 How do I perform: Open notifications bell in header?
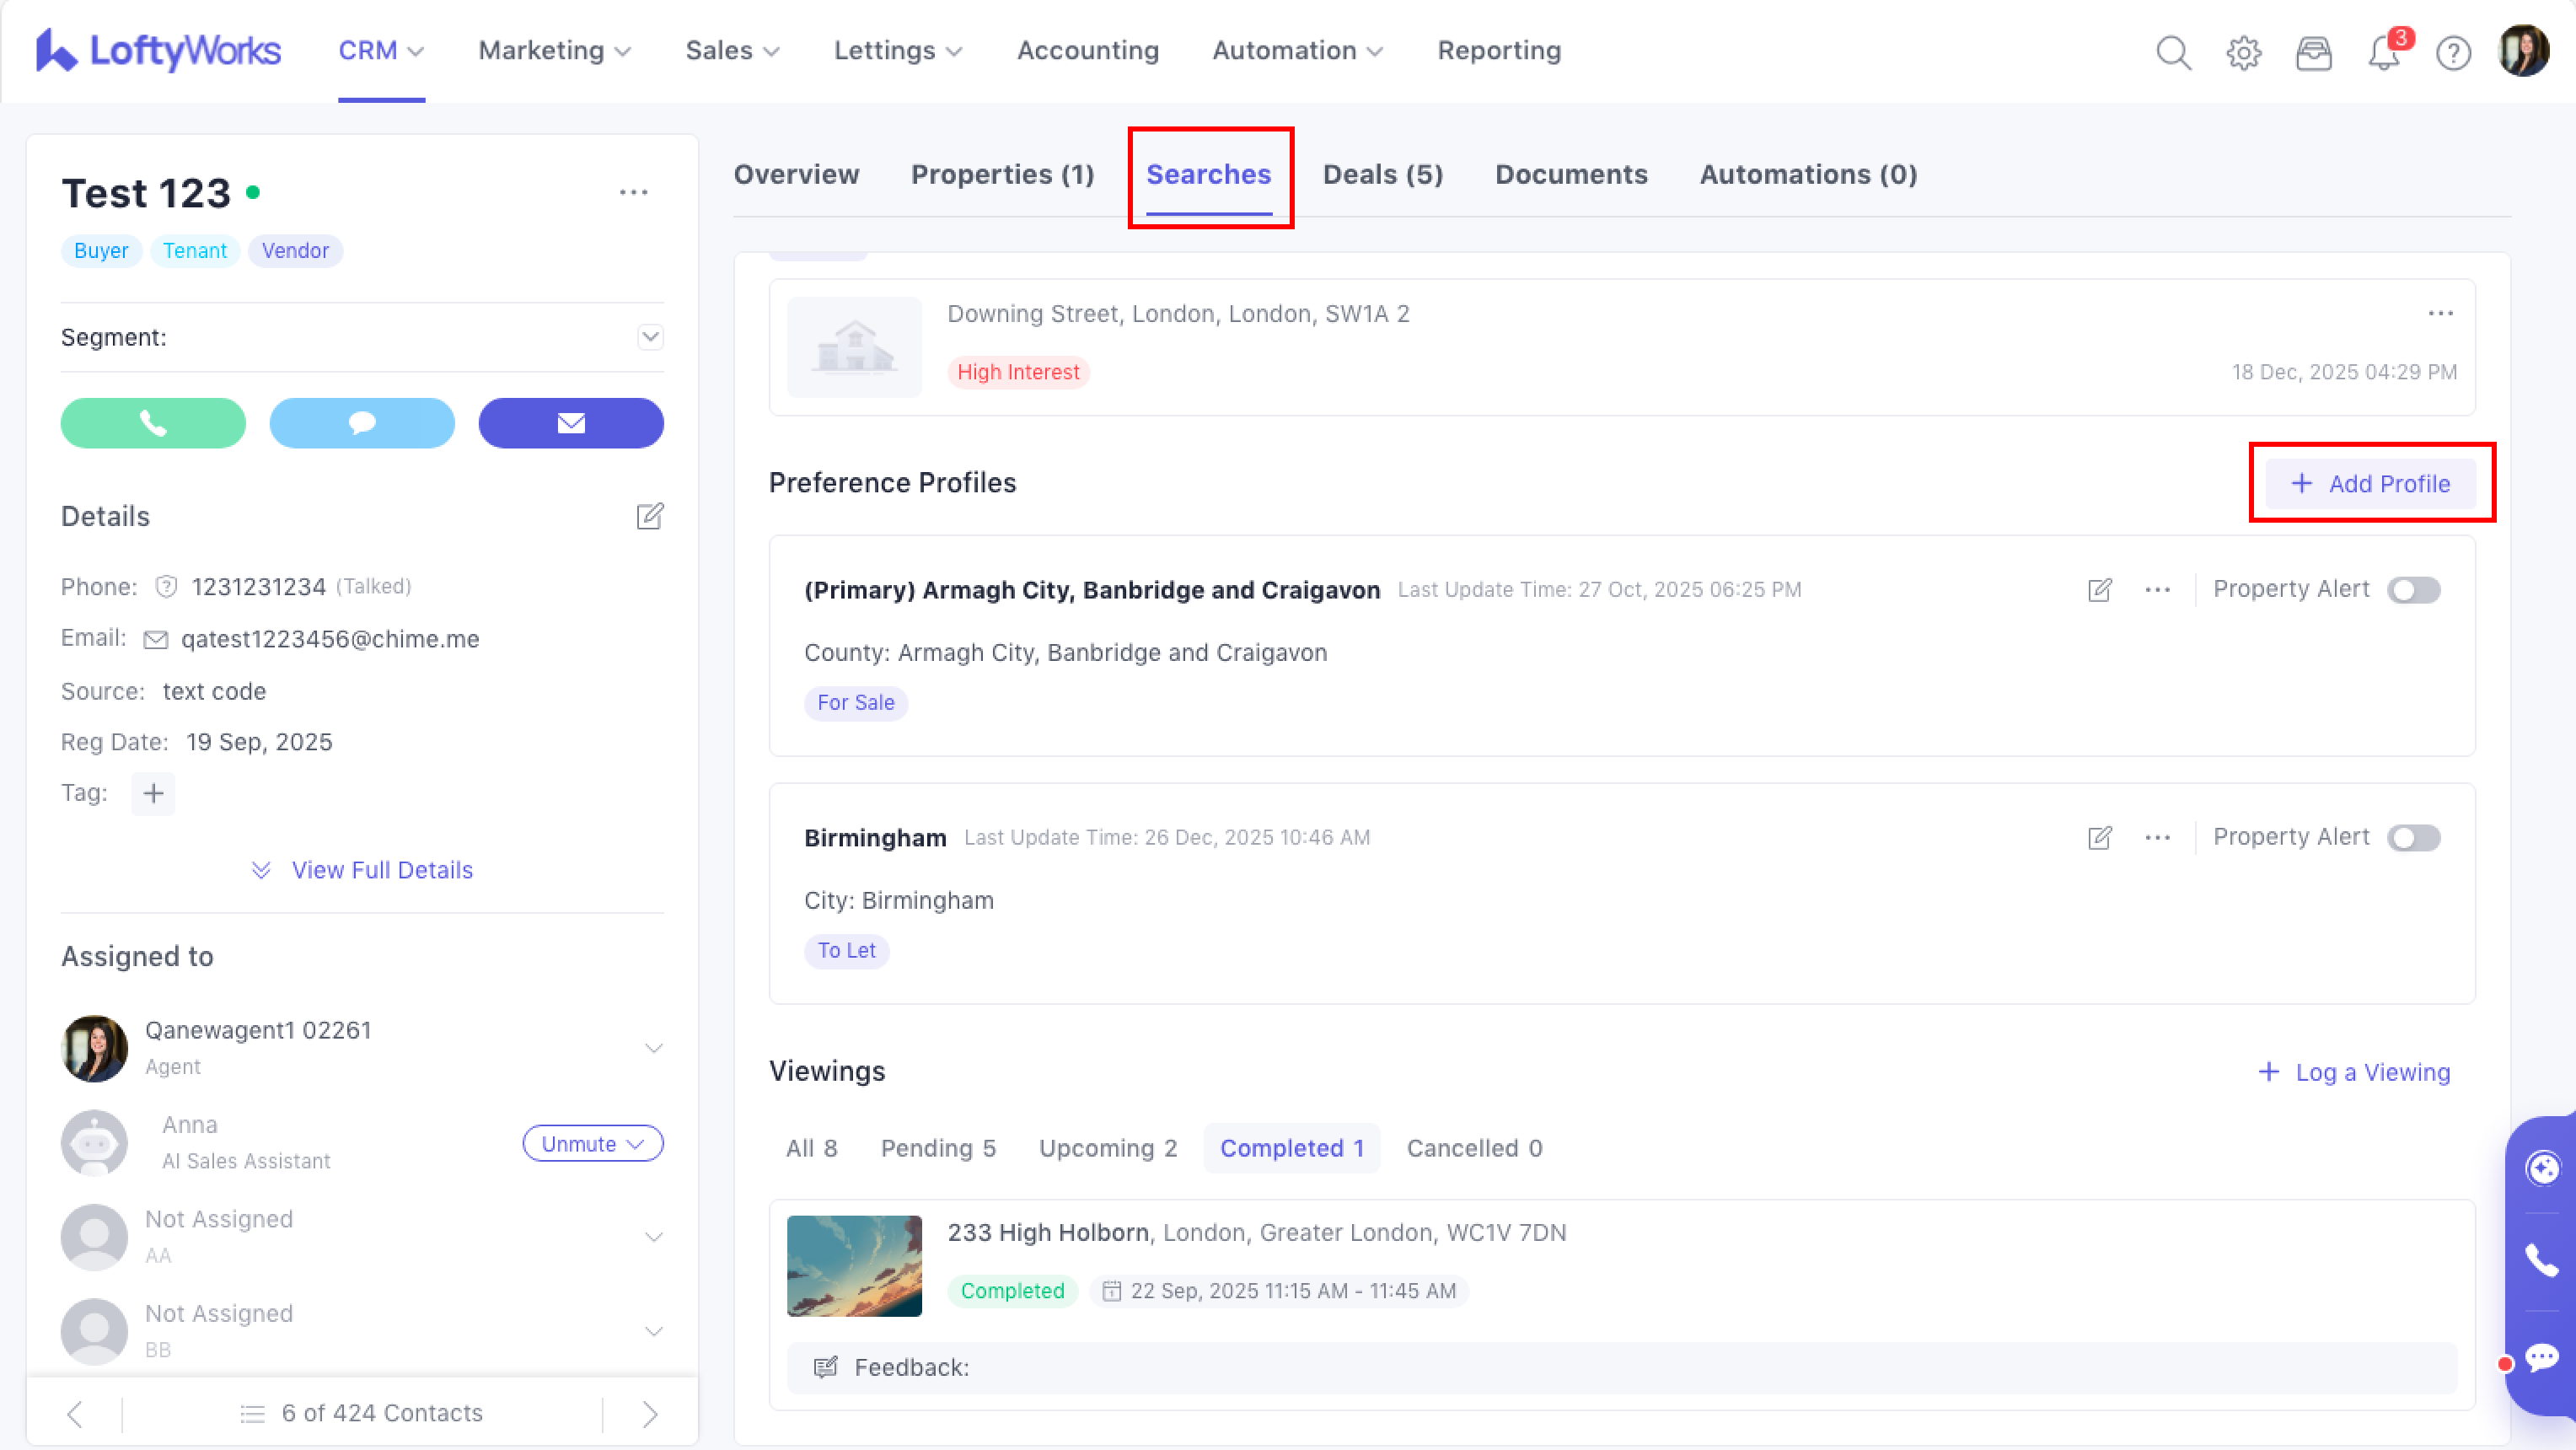2384,52
